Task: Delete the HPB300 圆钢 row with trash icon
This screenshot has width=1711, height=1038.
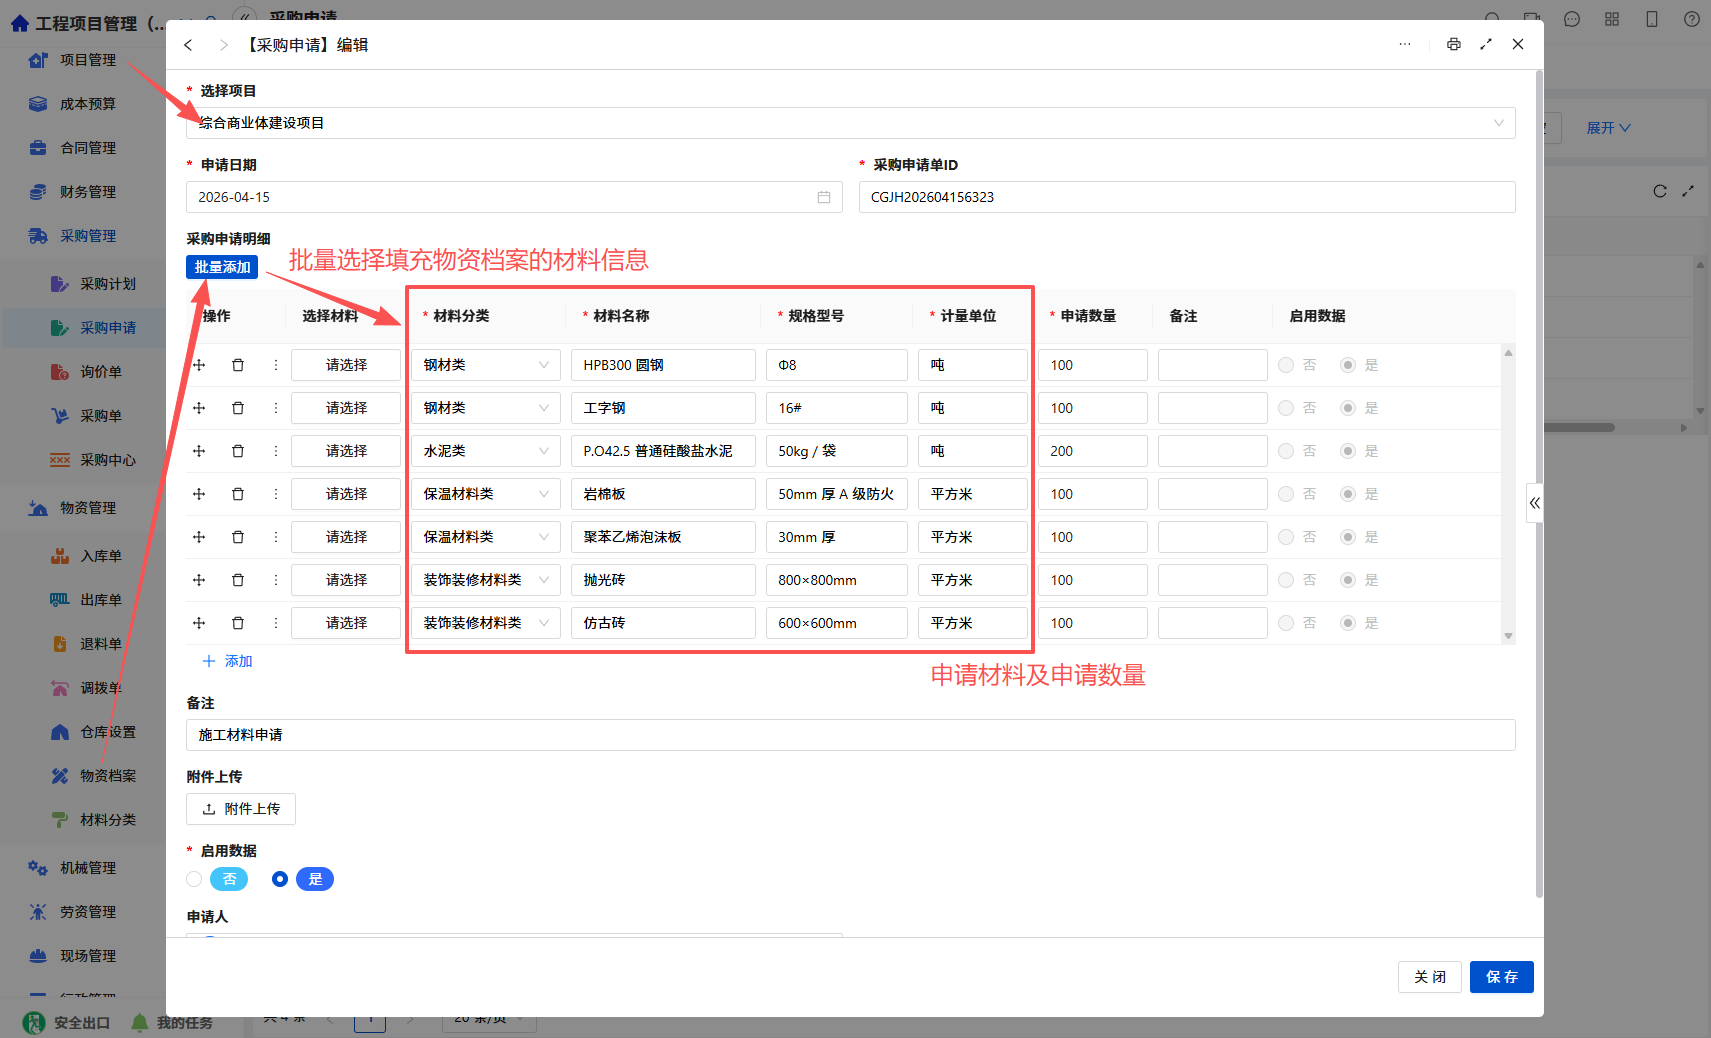Action: coord(238,365)
